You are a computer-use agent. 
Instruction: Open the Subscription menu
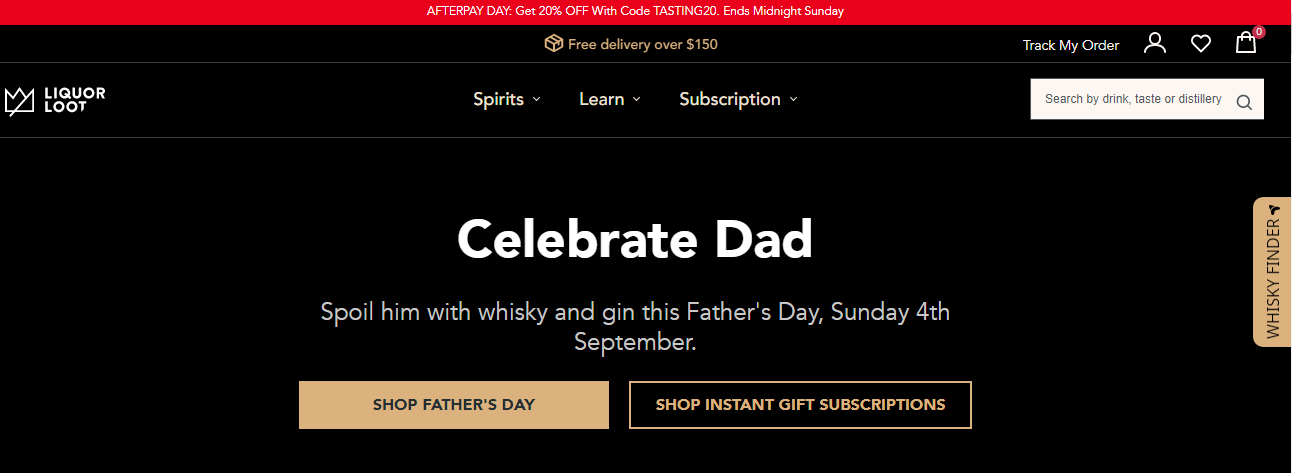pyautogui.click(x=730, y=99)
